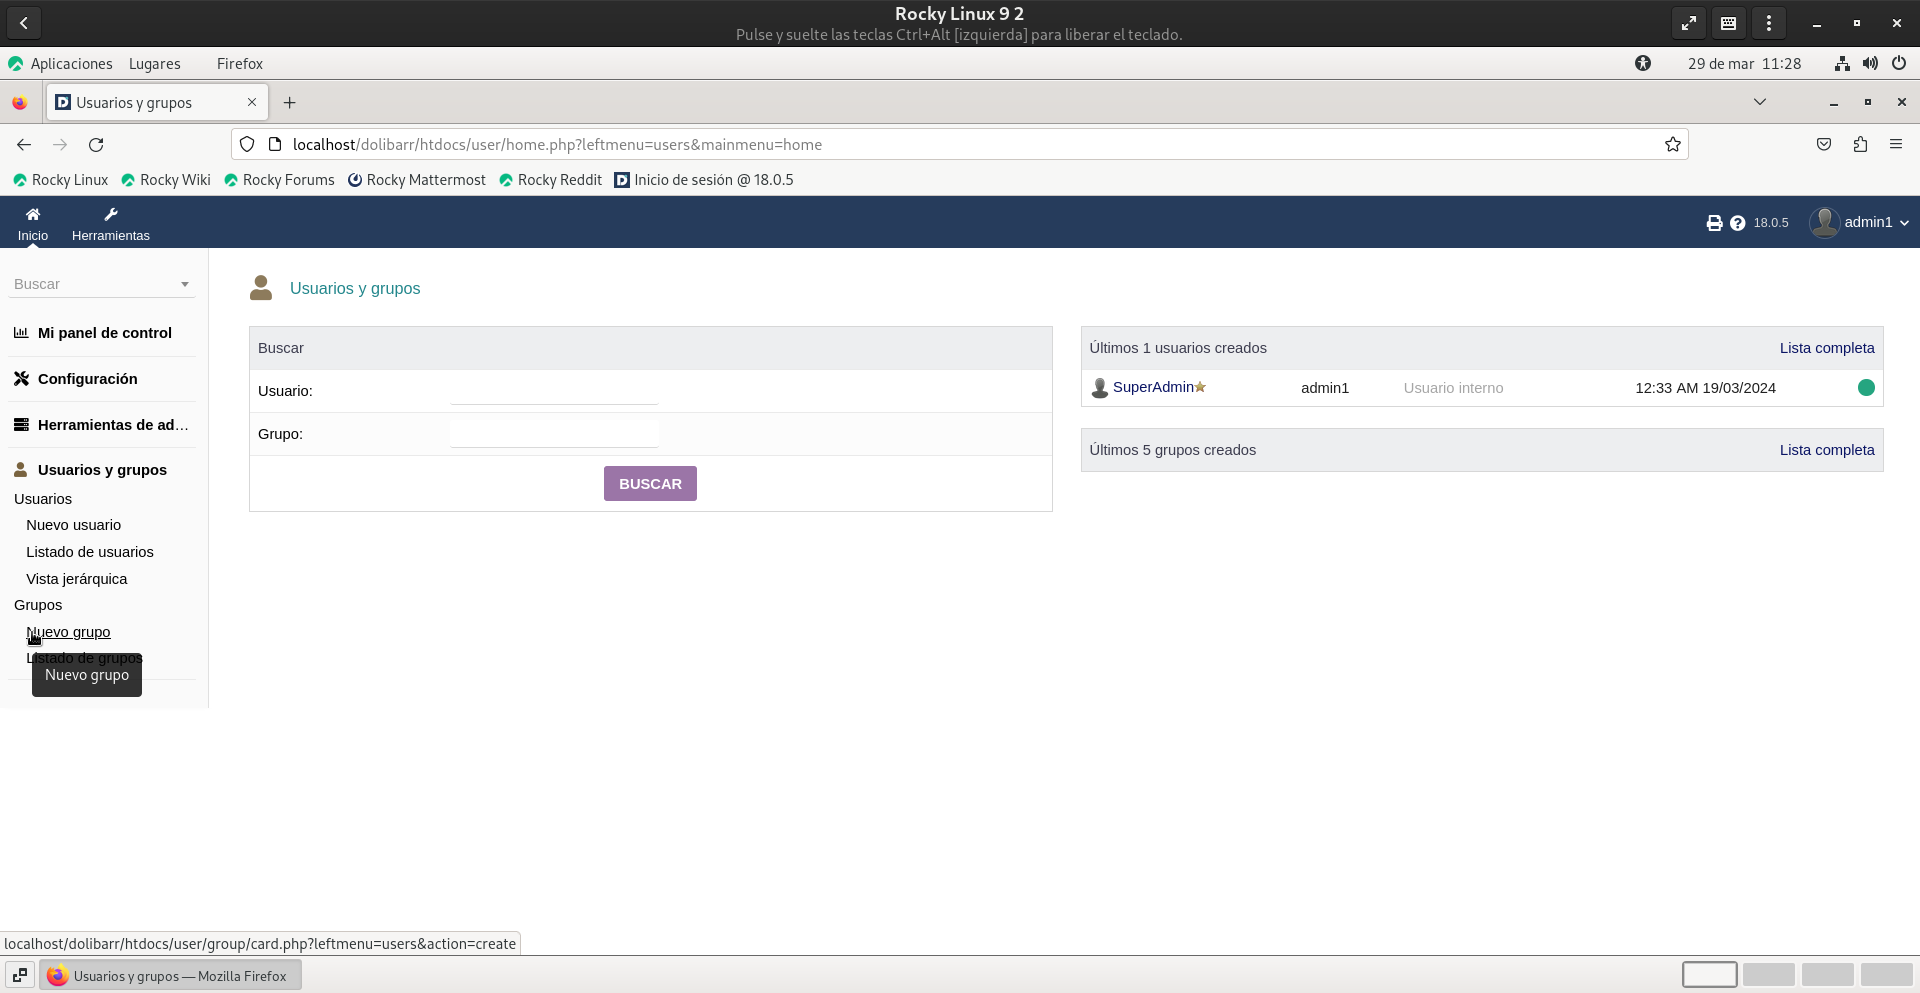This screenshot has width=1920, height=993.
Task: Open Lista completa link for users
Action: [x=1826, y=348]
